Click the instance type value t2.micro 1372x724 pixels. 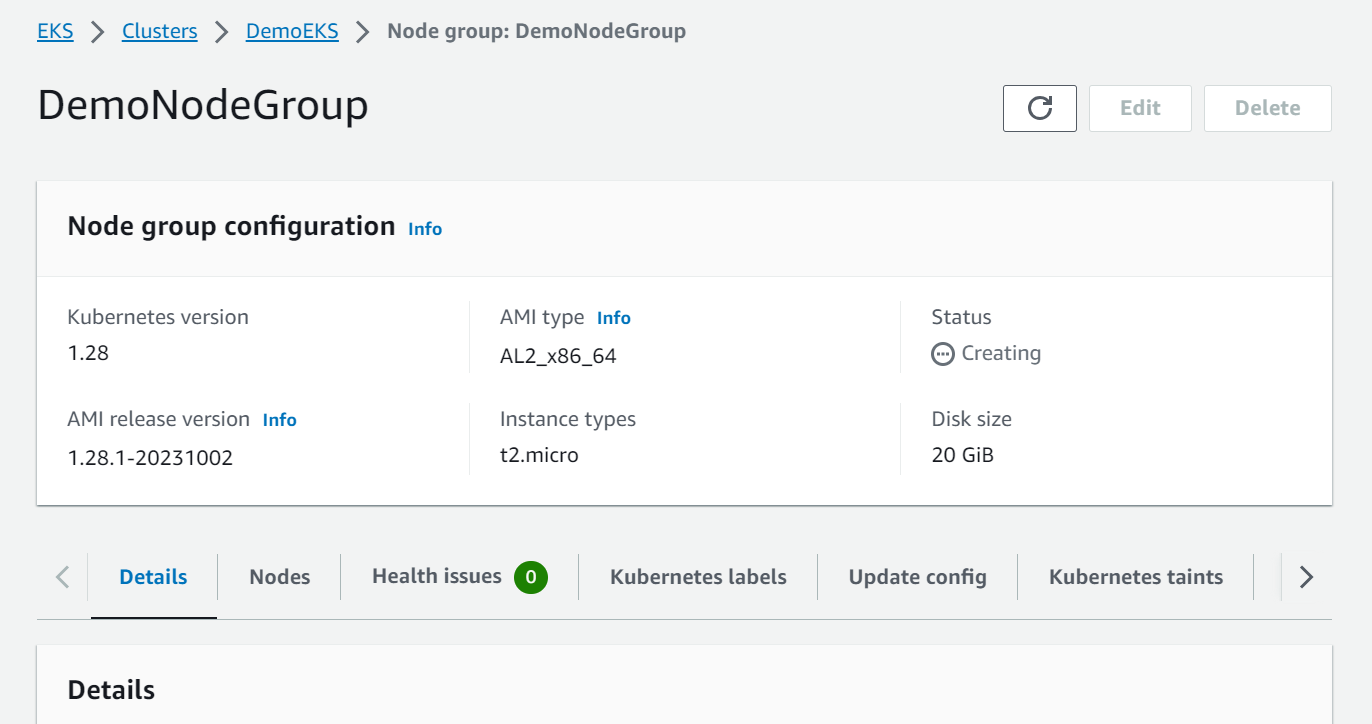539,456
